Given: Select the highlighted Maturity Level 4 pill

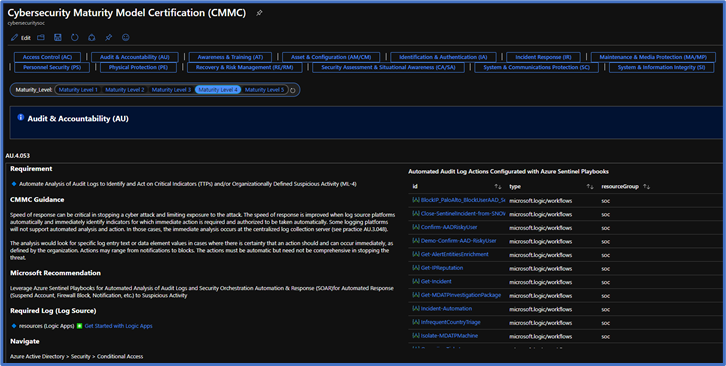Looking at the screenshot, I should tap(218, 90).
